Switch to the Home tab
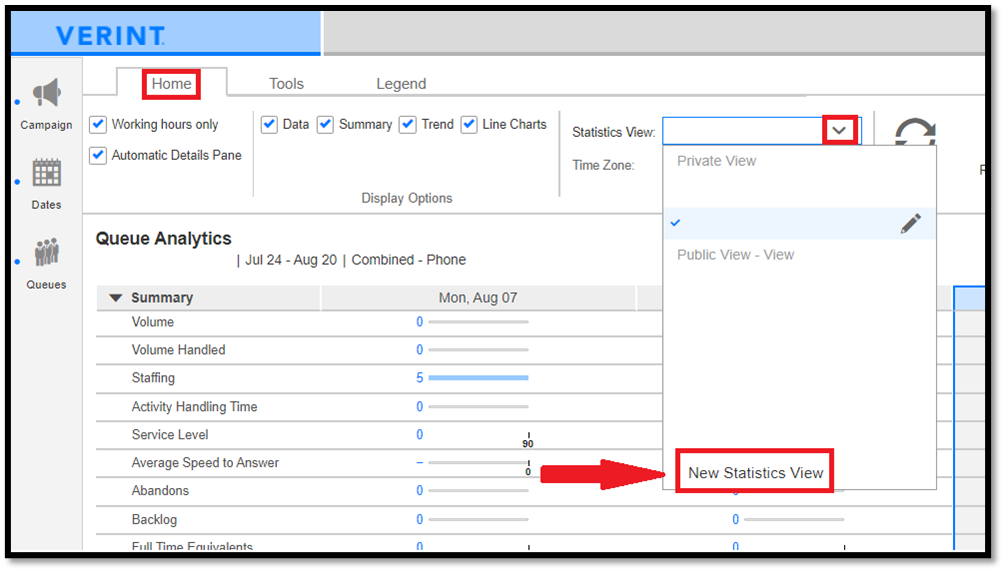The height and width of the screenshot is (571, 1004). [171, 84]
